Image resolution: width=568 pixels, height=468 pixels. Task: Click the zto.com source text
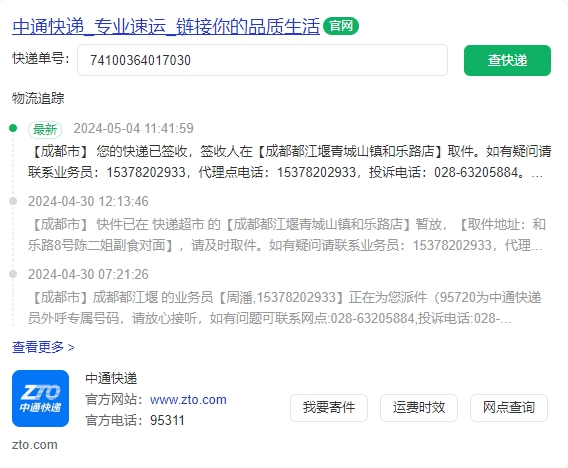35,444
